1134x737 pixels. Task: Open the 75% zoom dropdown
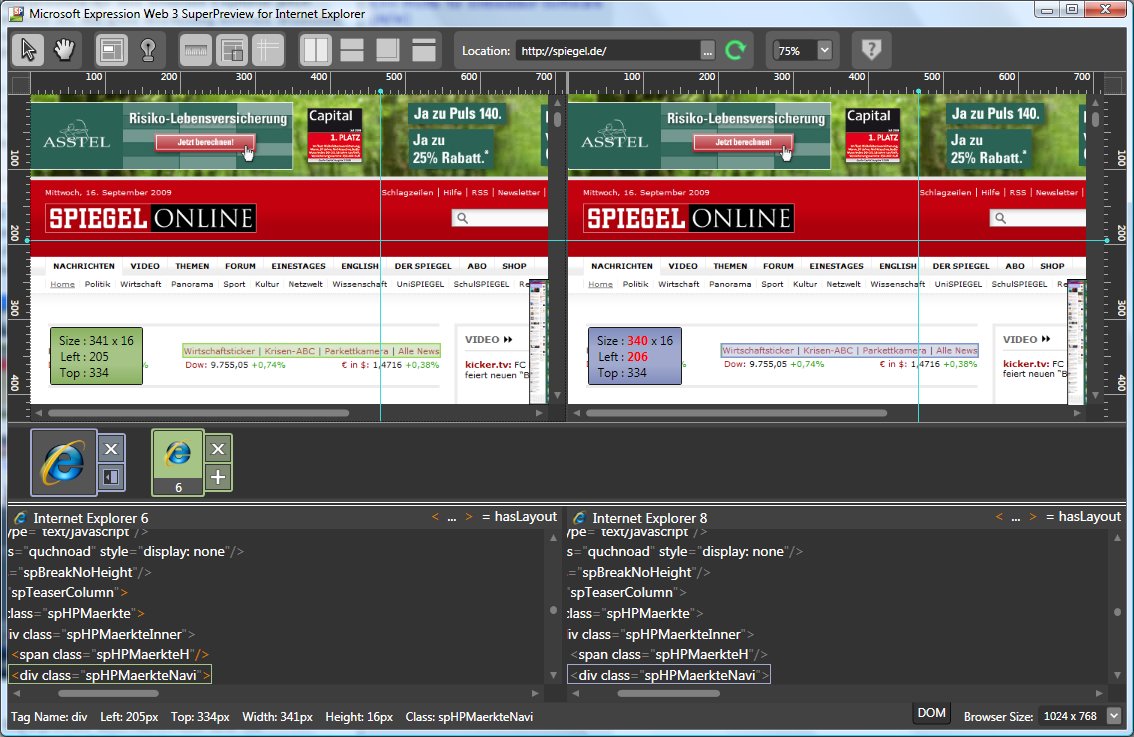coord(824,51)
